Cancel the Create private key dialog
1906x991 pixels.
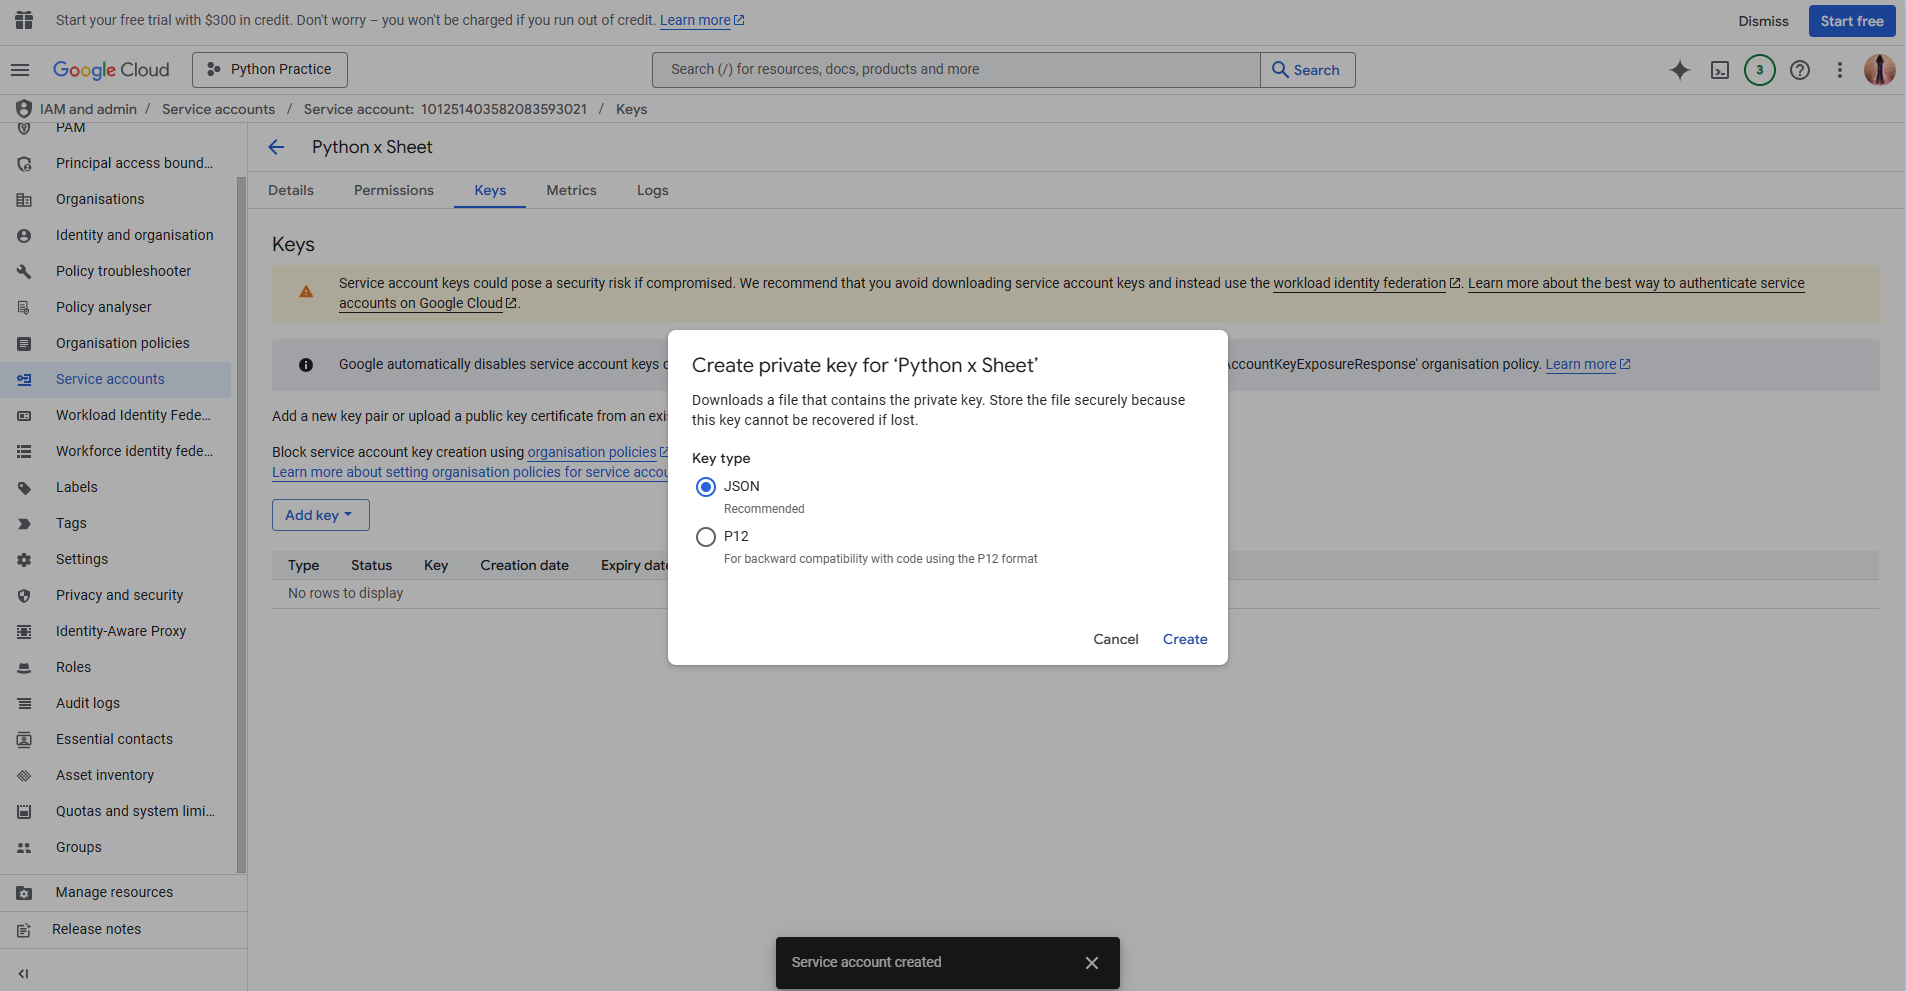click(x=1116, y=639)
